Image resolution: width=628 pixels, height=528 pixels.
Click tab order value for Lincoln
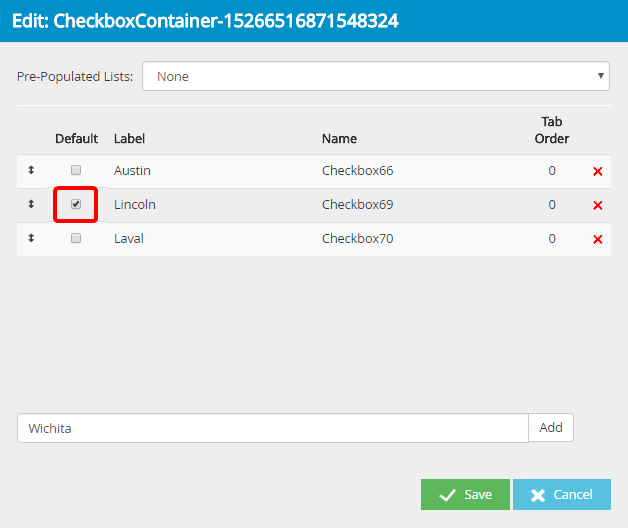click(552, 205)
